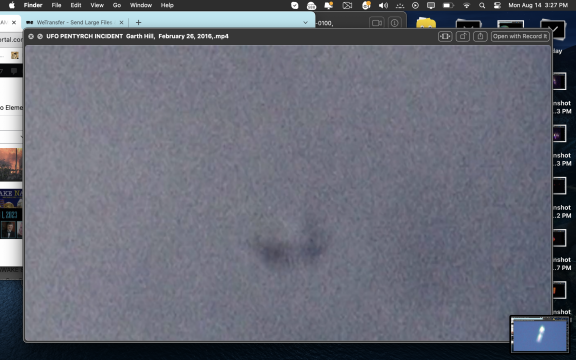Click the full screen icon beside the preview title
Viewport: 576px width, 360px height.
click(x=40, y=36)
